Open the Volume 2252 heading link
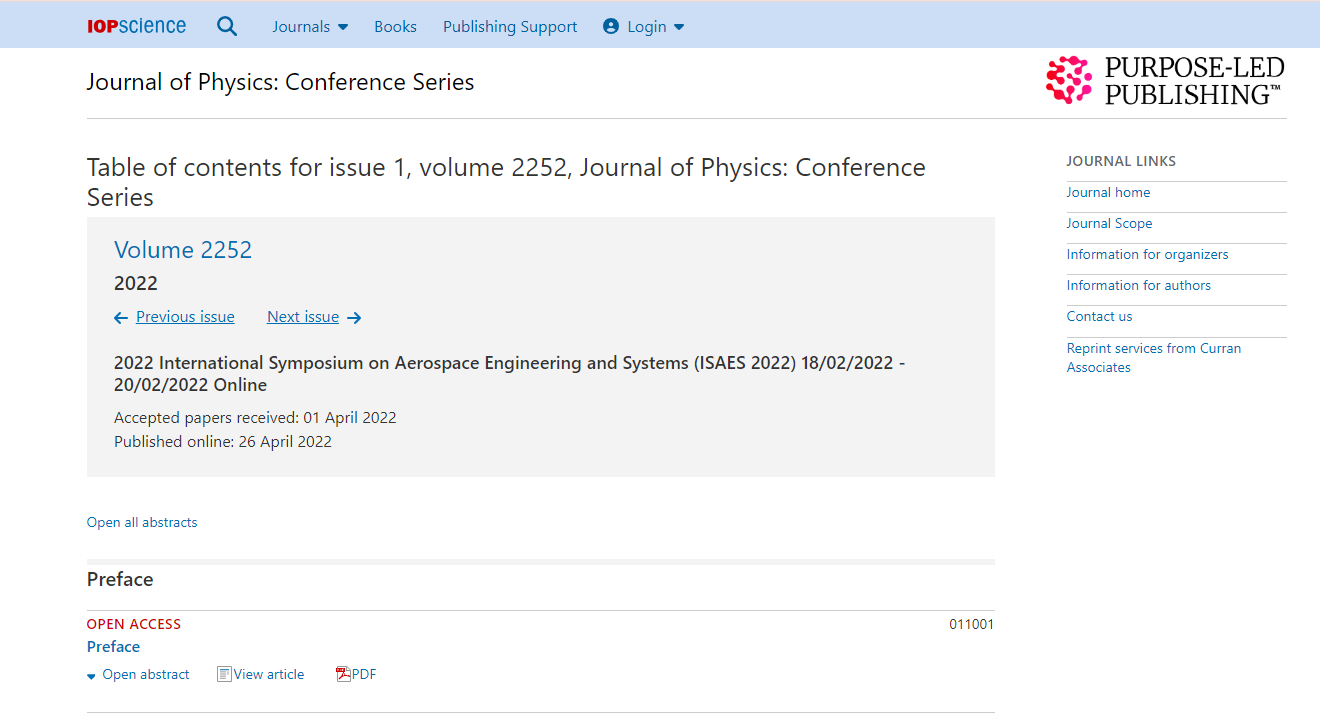1320x715 pixels. pyautogui.click(x=183, y=250)
